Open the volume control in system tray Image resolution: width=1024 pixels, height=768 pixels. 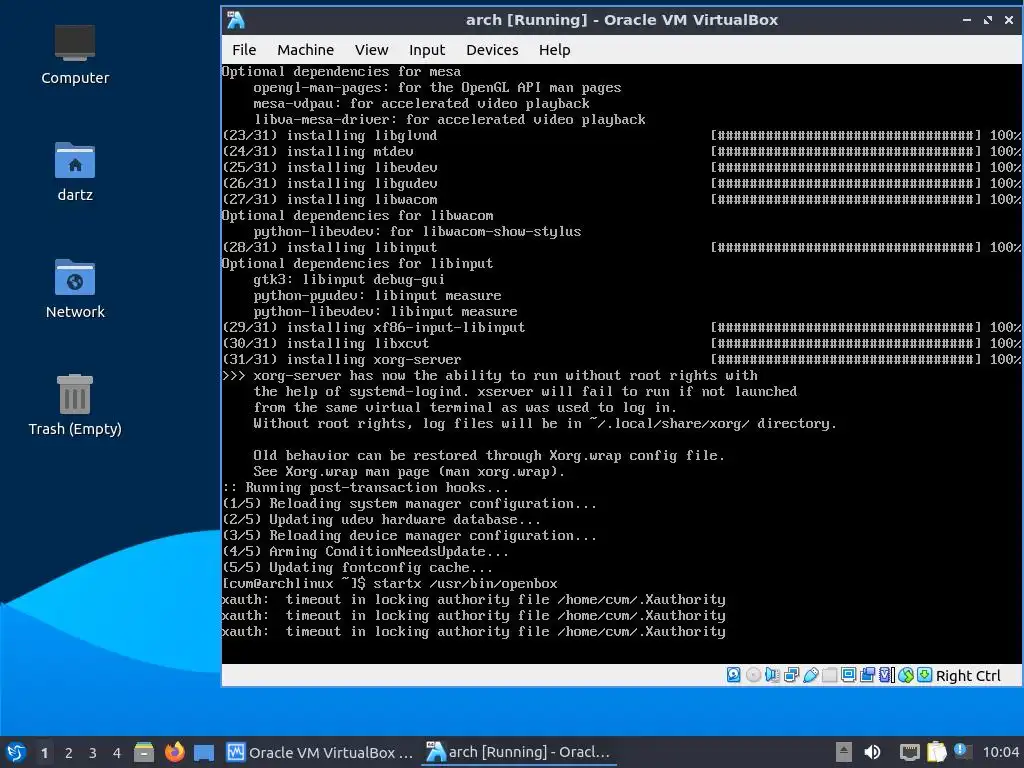point(872,752)
